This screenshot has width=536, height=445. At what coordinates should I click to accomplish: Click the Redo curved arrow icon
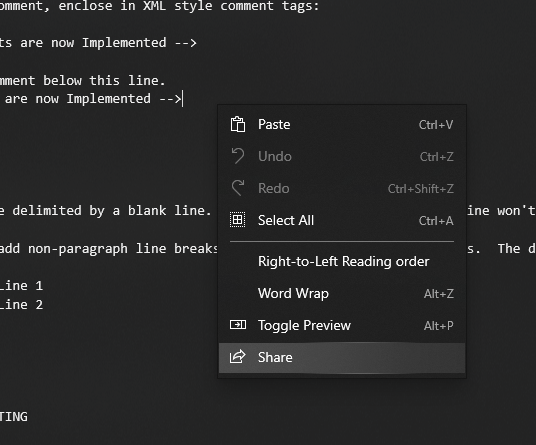(x=238, y=188)
